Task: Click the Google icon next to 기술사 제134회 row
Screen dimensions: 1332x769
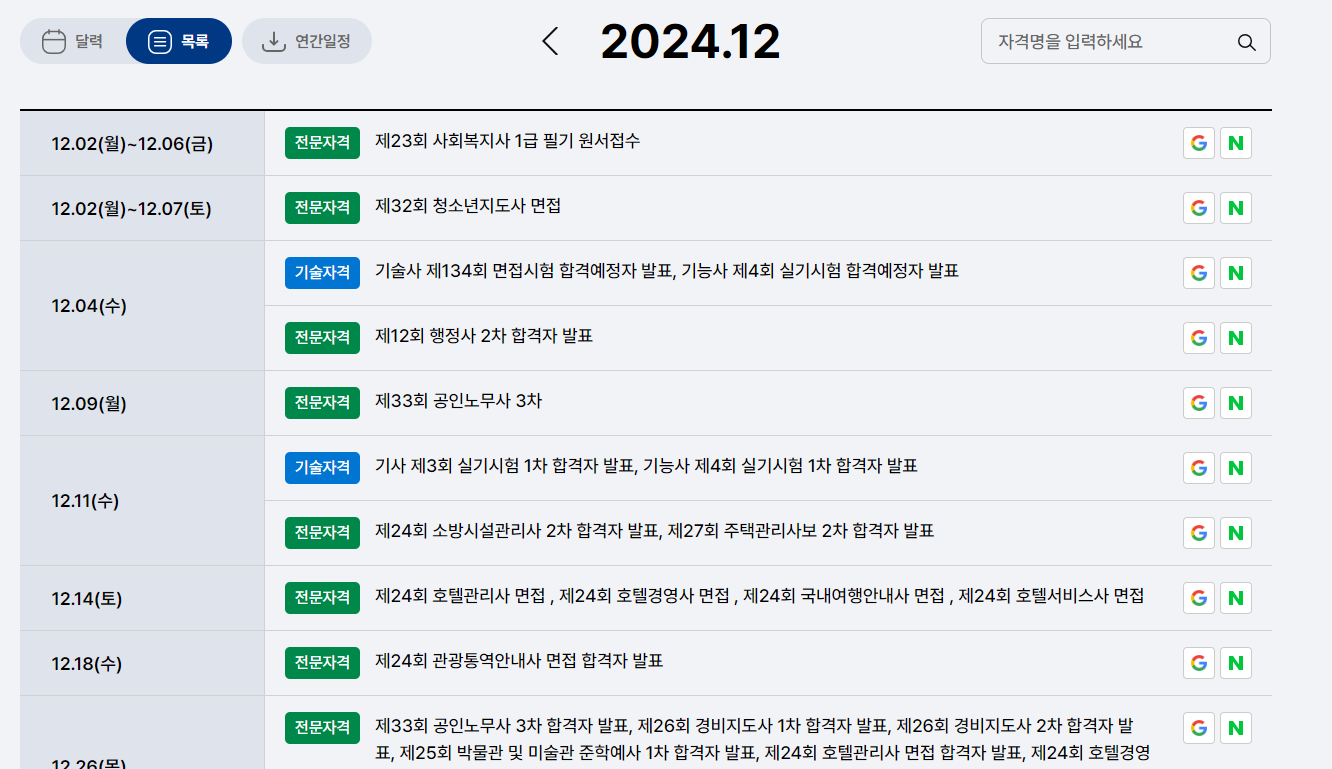Action: pos(1198,272)
